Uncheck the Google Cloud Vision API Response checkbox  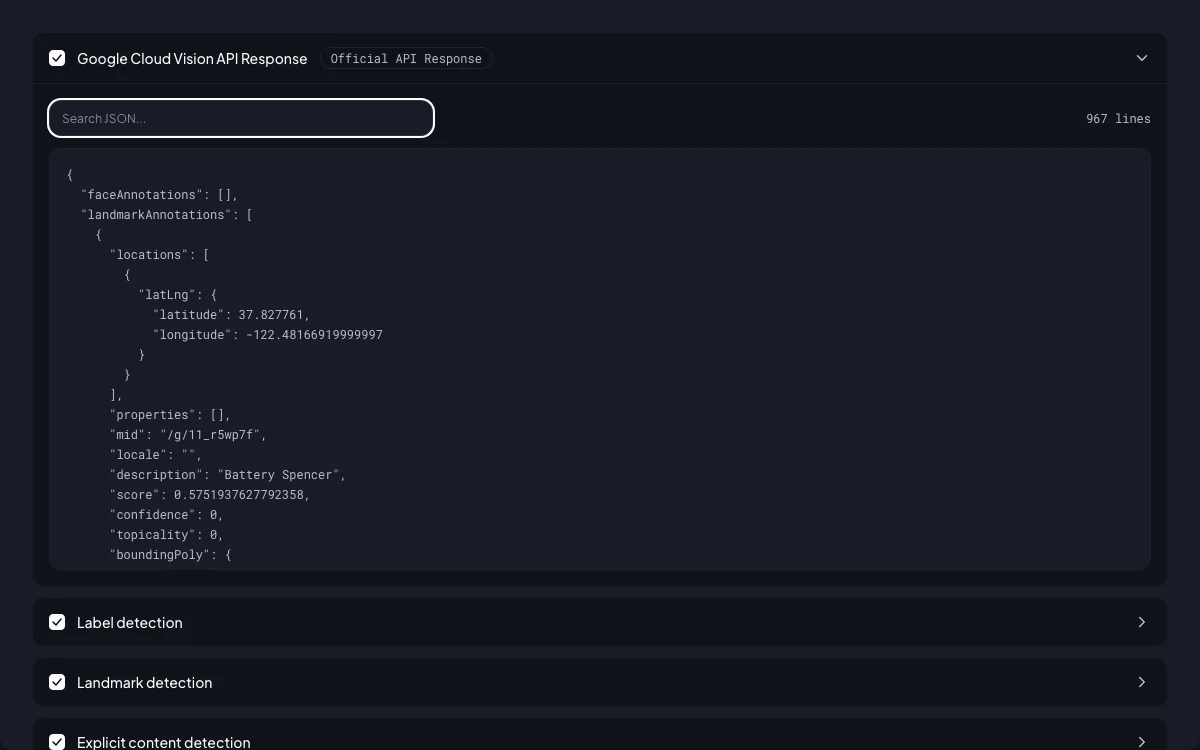point(57,58)
